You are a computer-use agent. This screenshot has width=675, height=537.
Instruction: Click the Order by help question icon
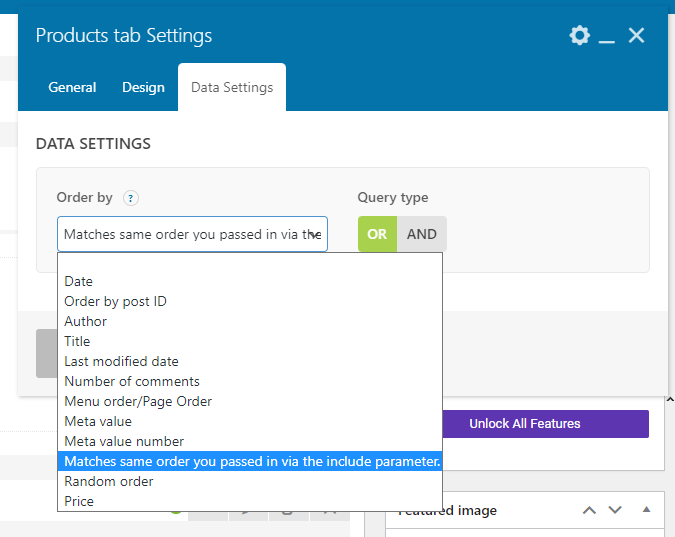(x=130, y=198)
